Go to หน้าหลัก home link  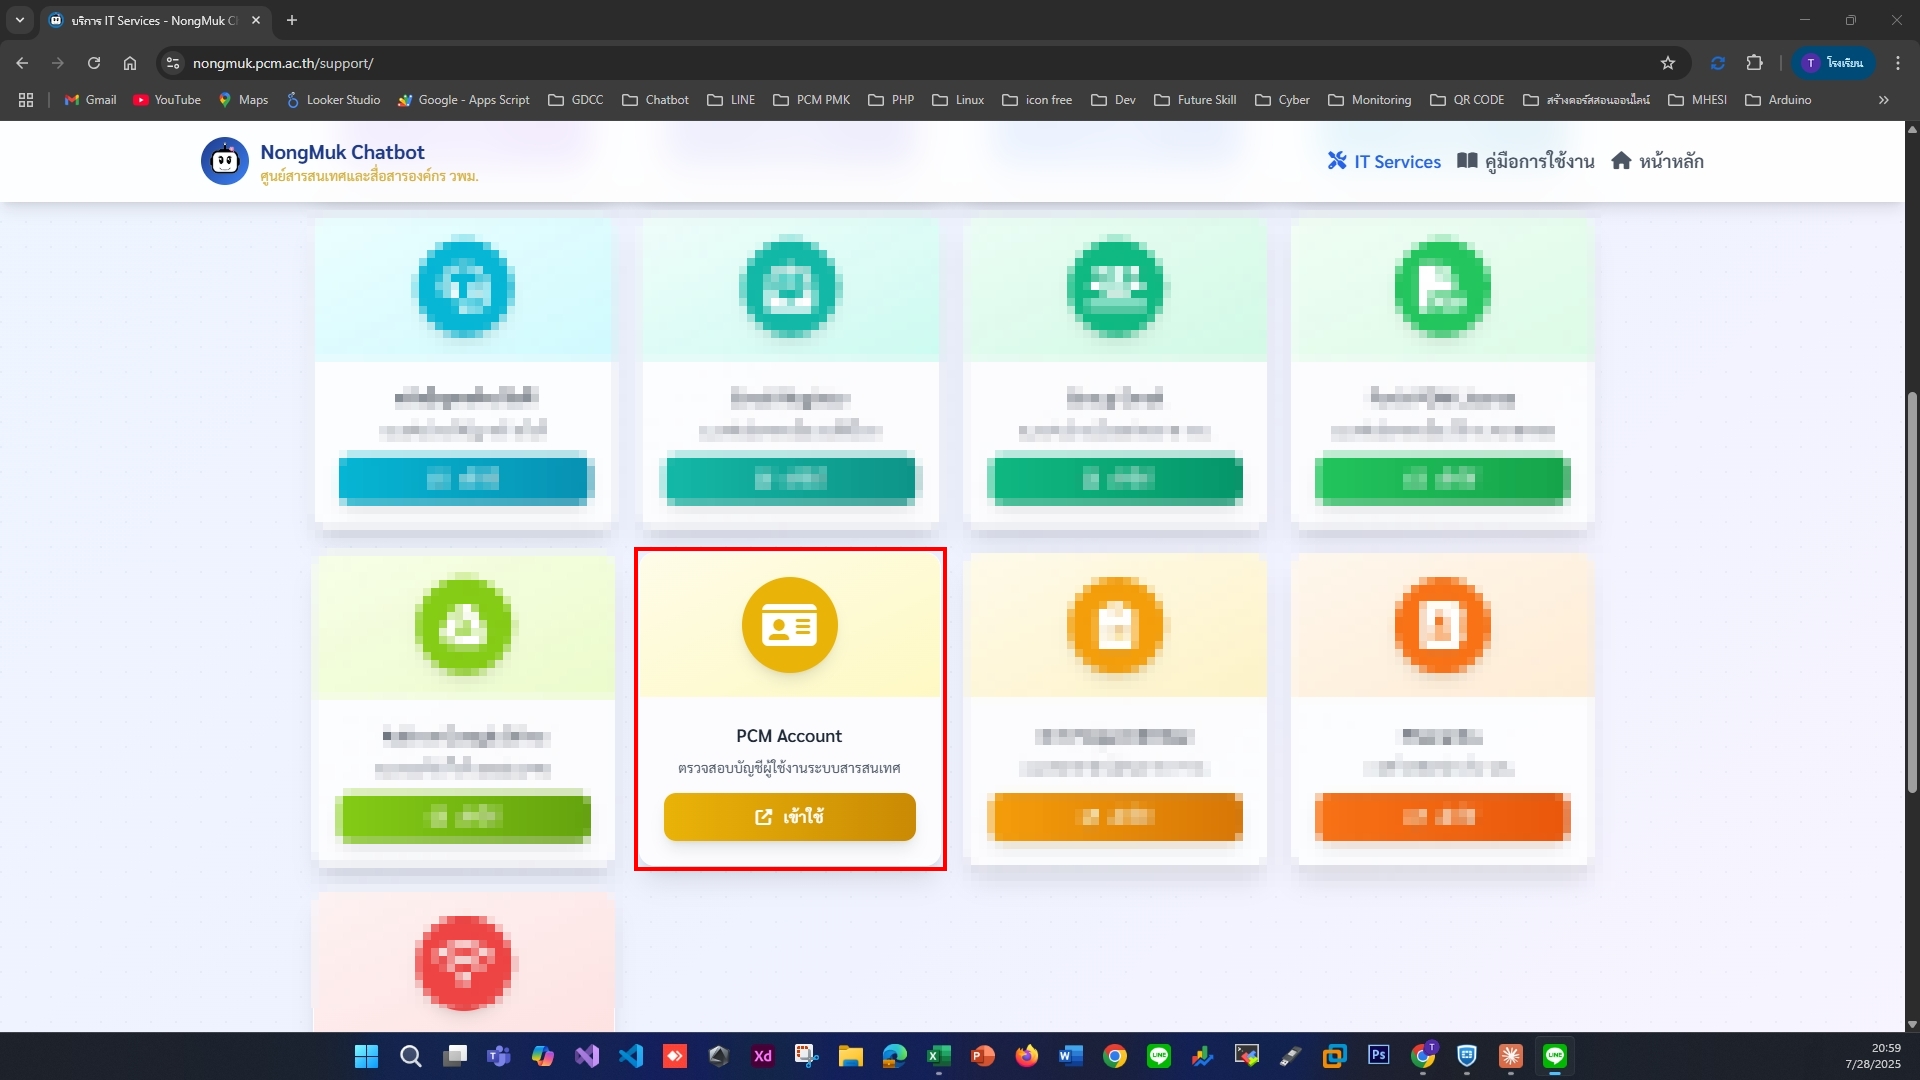click(x=1657, y=162)
